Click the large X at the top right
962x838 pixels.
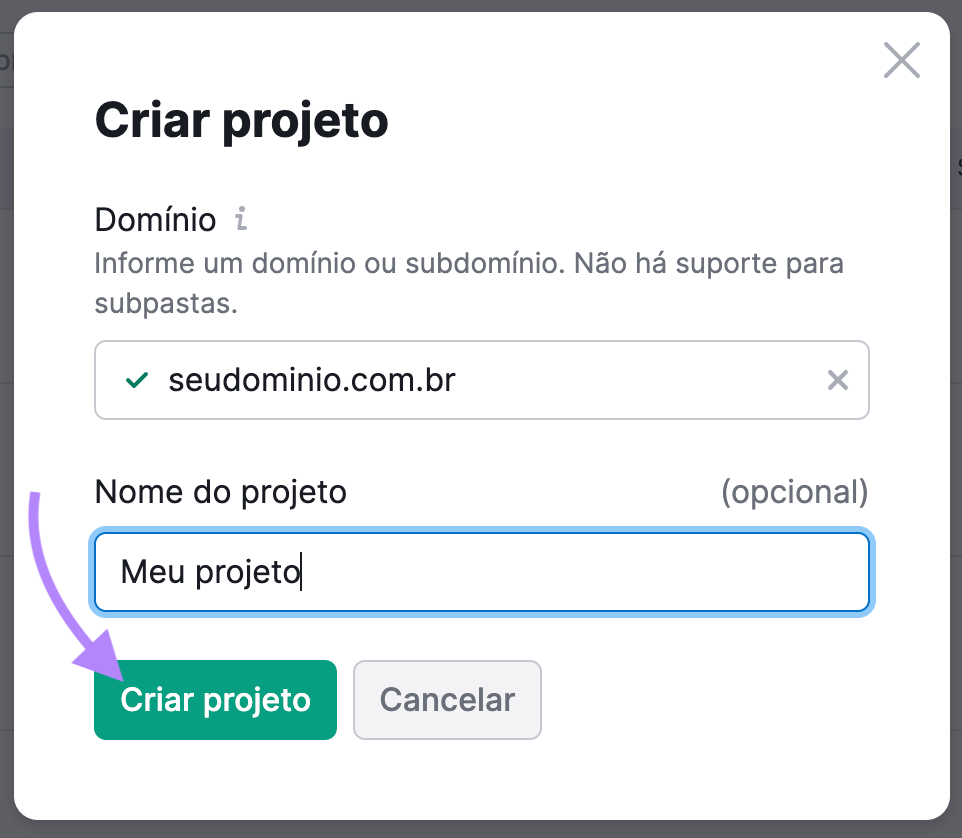click(x=901, y=60)
